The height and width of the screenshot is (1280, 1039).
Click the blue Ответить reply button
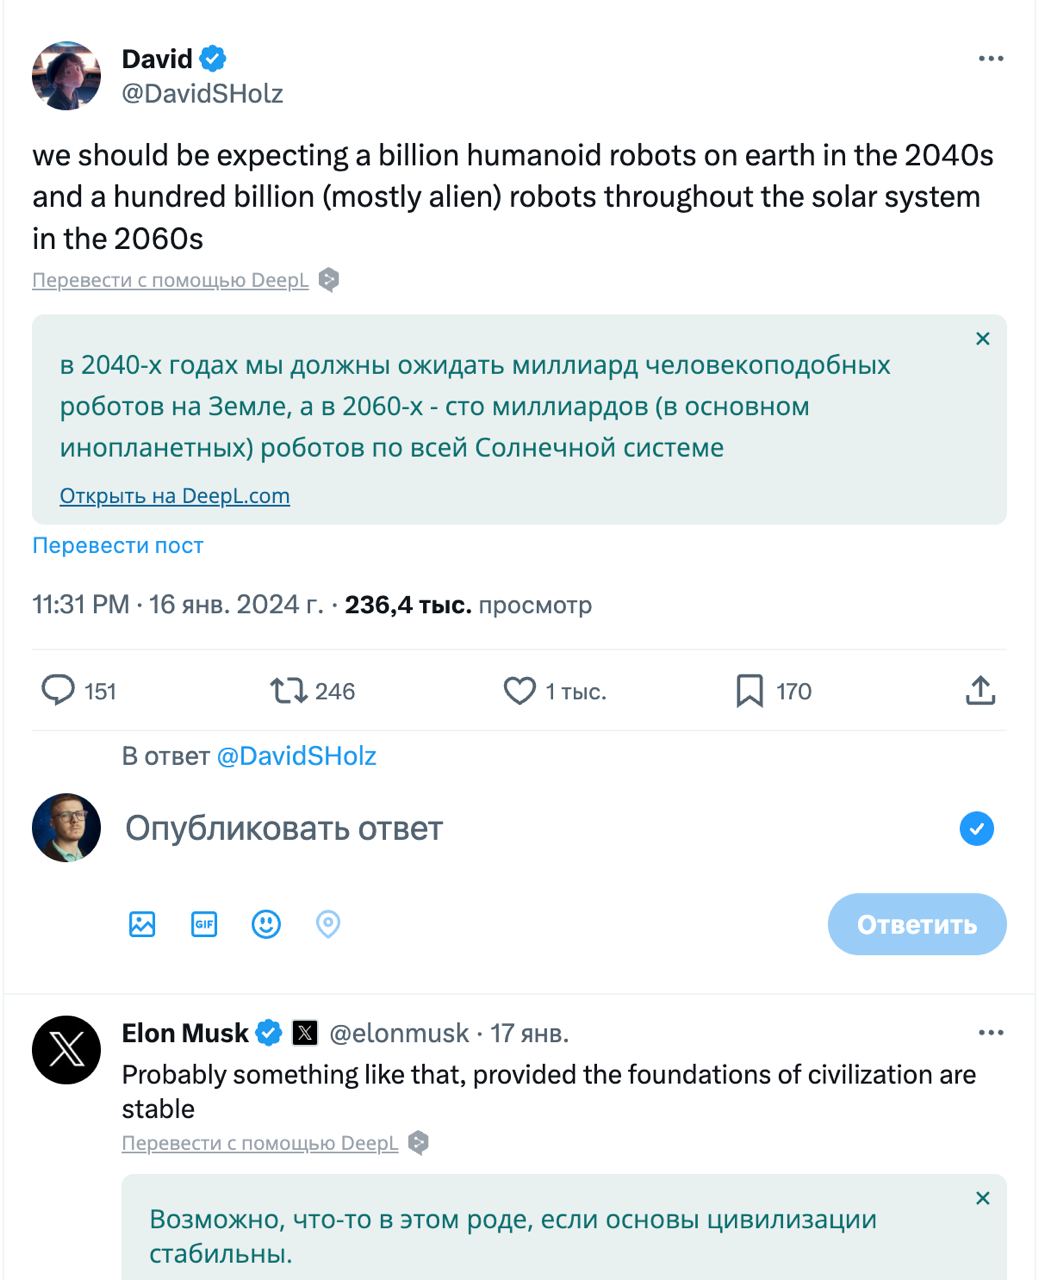[x=916, y=924]
